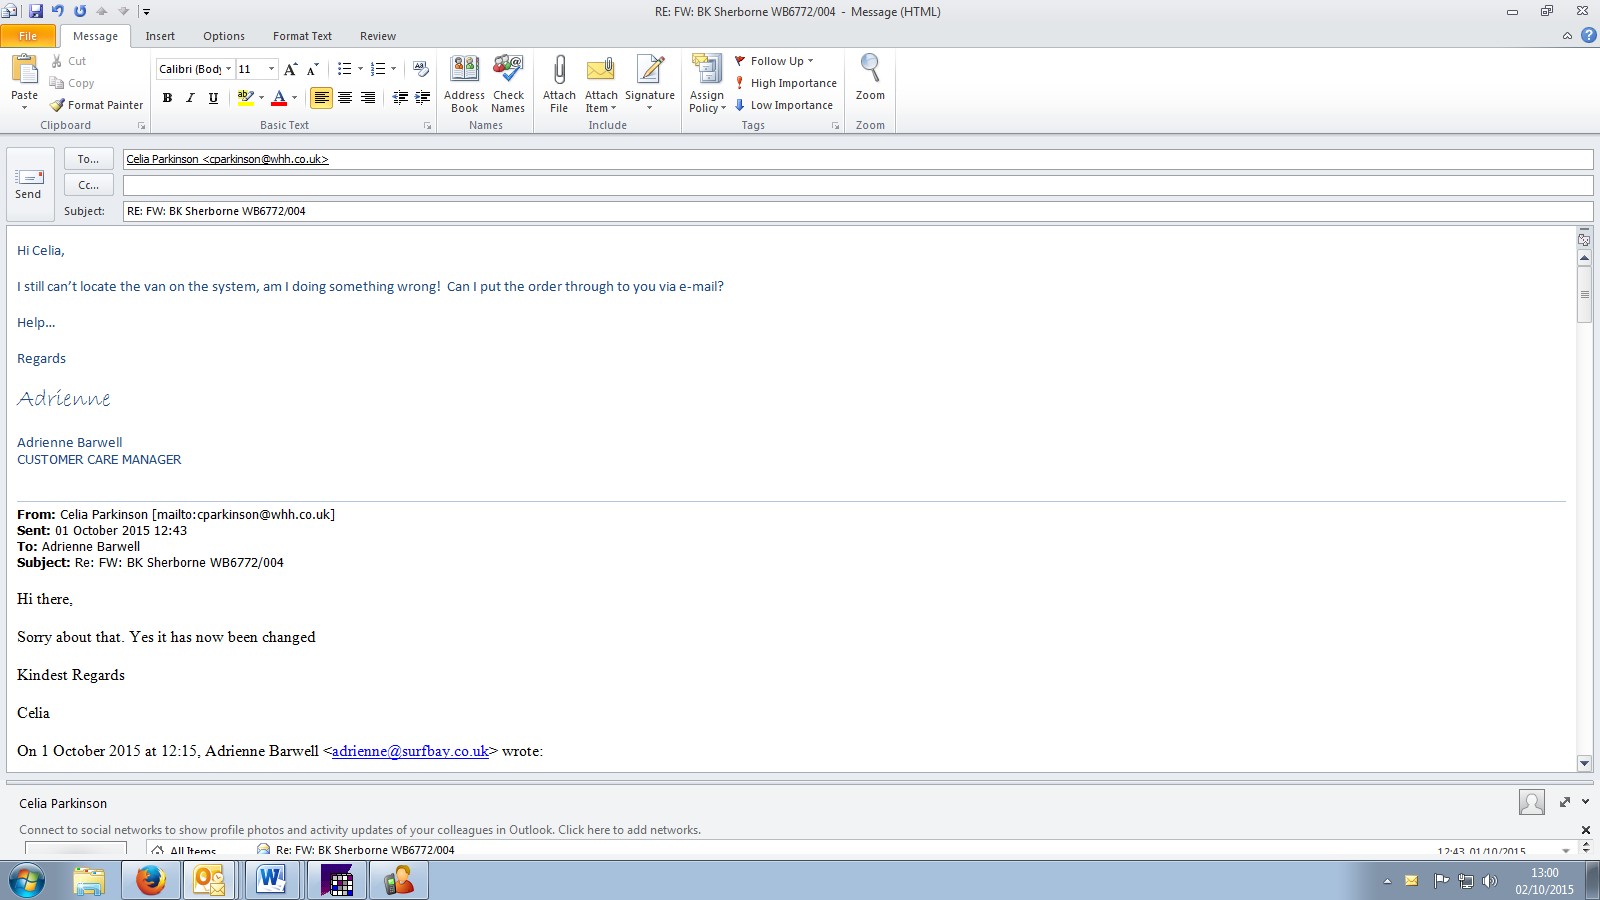Viewport: 1600px width, 900px height.
Task: Open the font color picker arrow
Action: (294, 98)
